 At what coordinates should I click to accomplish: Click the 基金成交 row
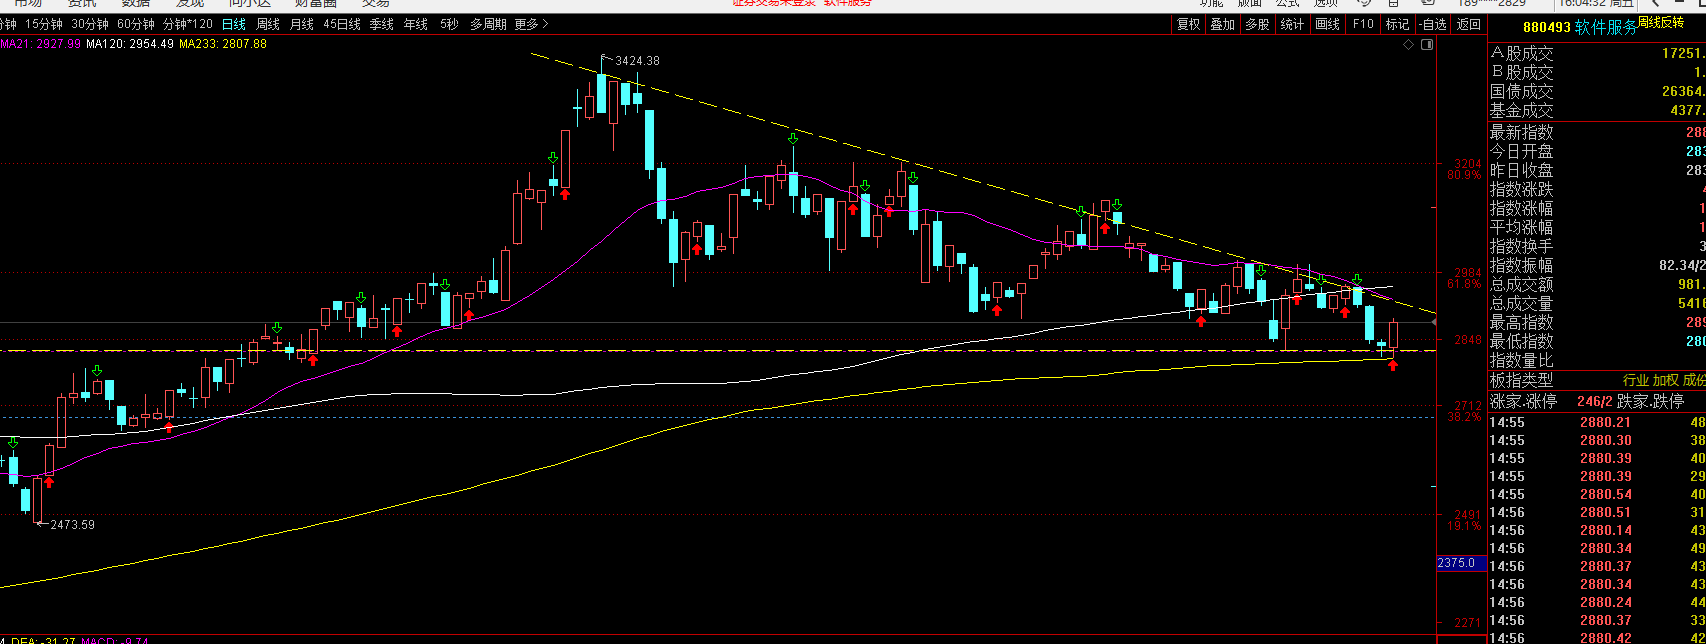1597,110
